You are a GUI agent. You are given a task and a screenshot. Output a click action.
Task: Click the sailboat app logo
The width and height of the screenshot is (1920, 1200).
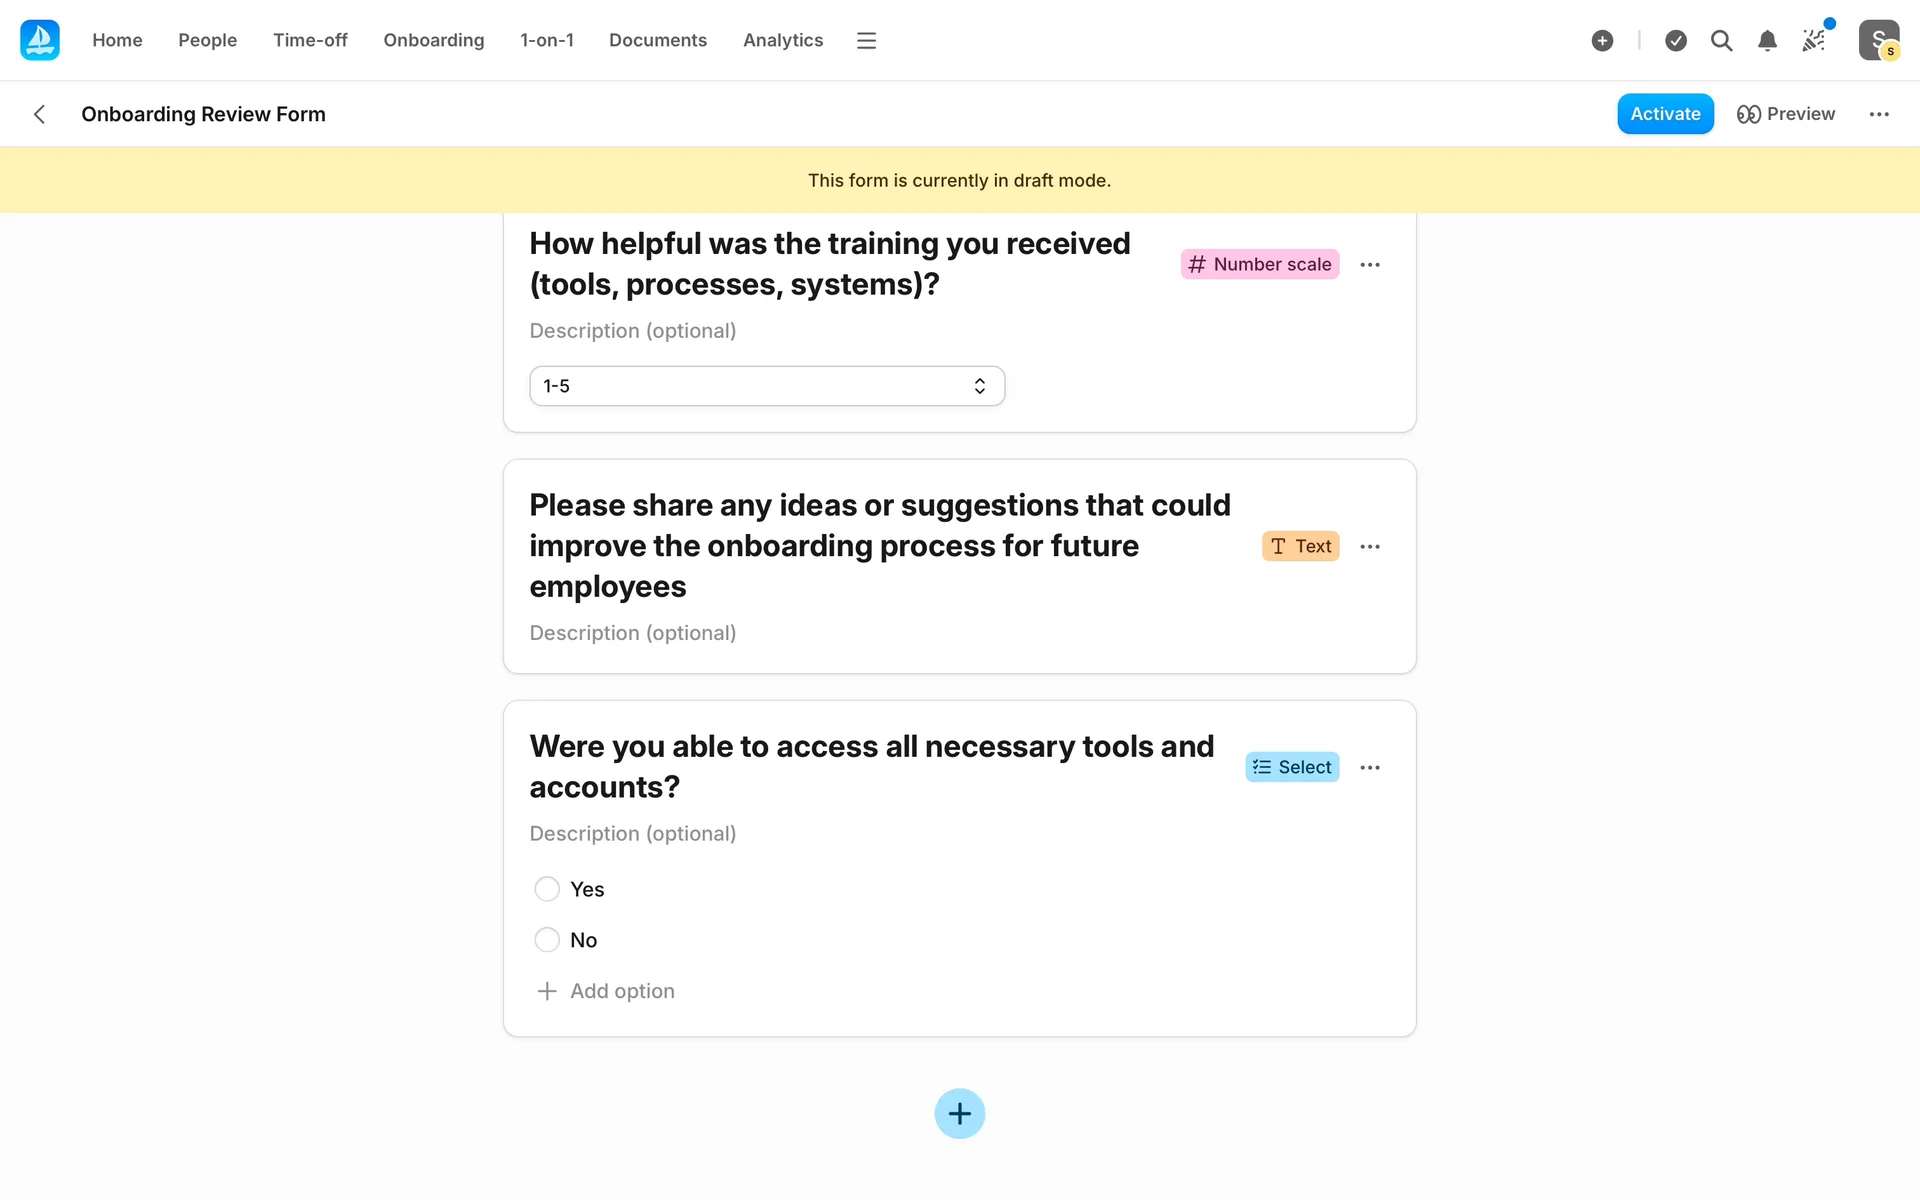(40, 40)
